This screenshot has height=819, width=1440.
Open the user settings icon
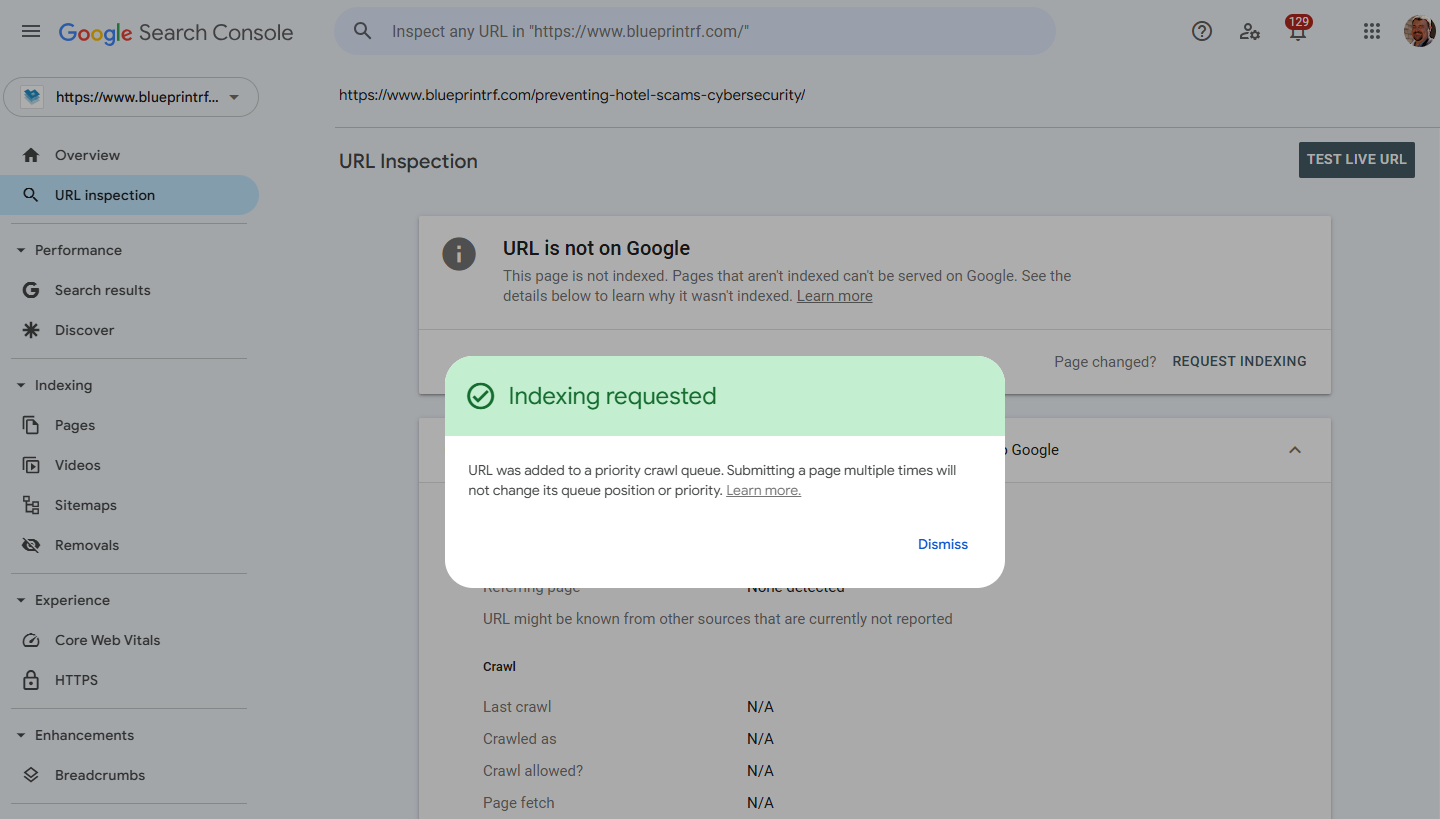(x=1250, y=32)
